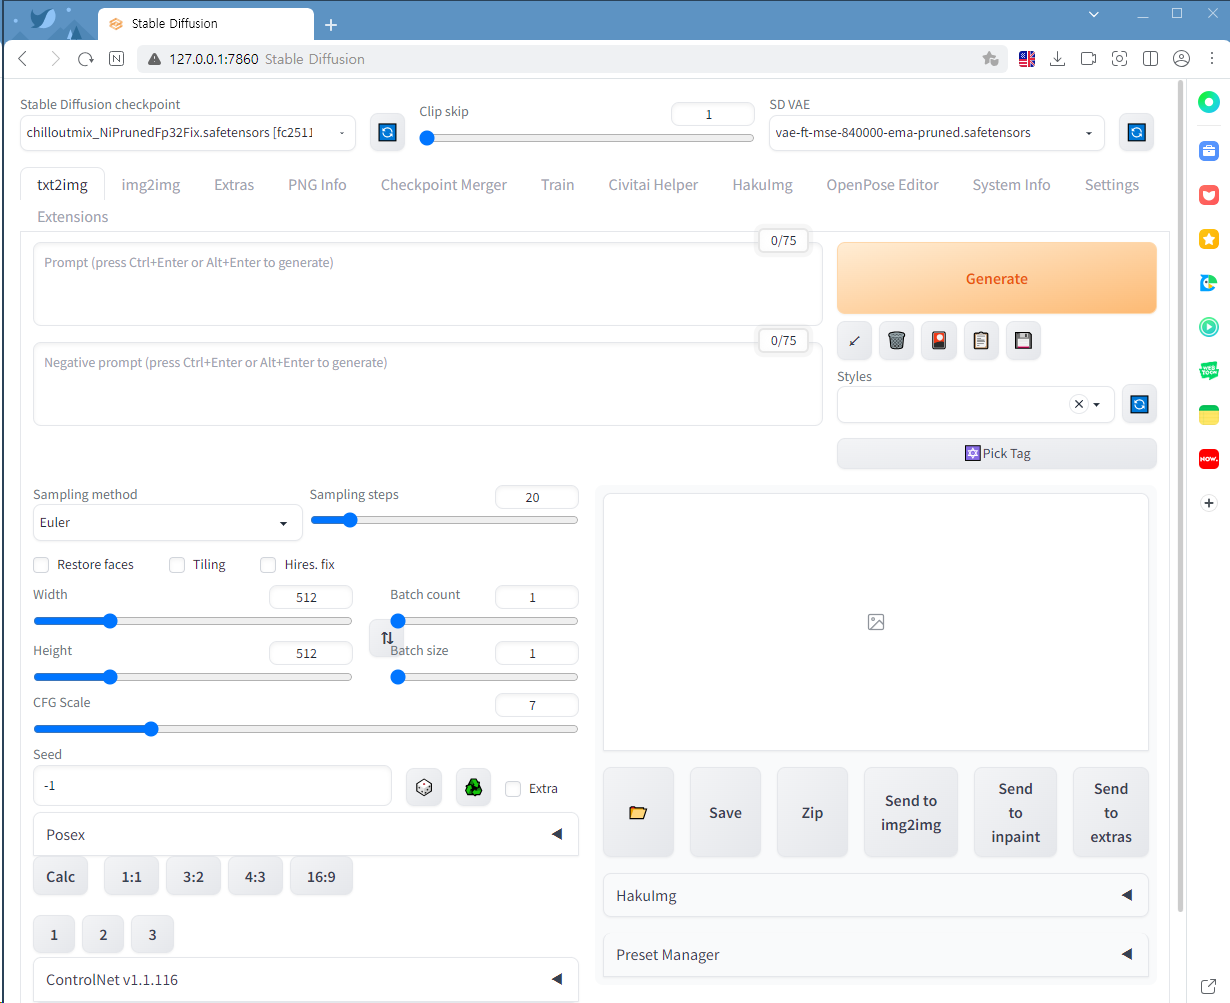Click the Zip button
The image size is (1230, 1003).
coord(812,813)
